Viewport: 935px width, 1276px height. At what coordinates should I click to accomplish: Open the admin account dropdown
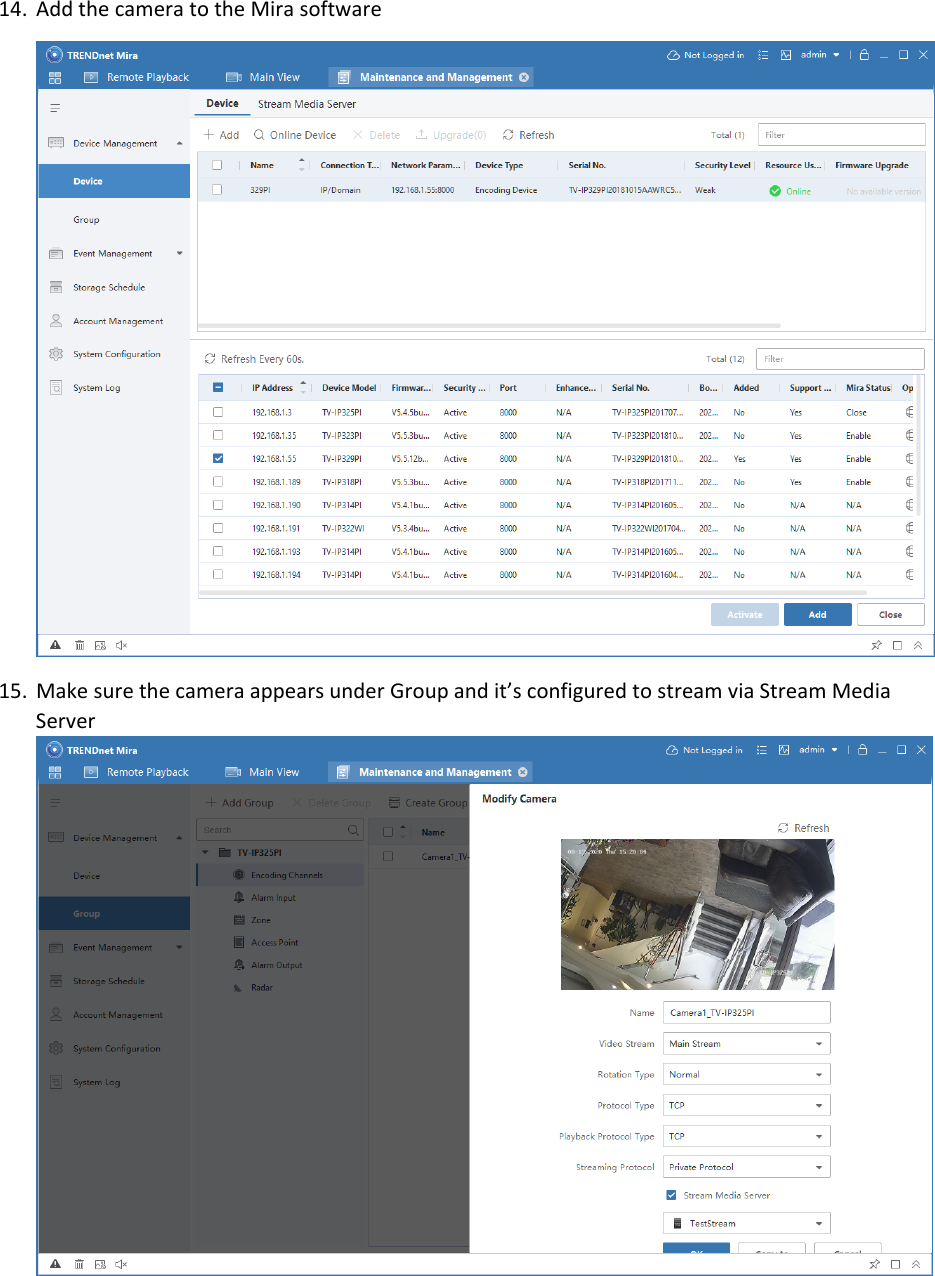(x=820, y=55)
